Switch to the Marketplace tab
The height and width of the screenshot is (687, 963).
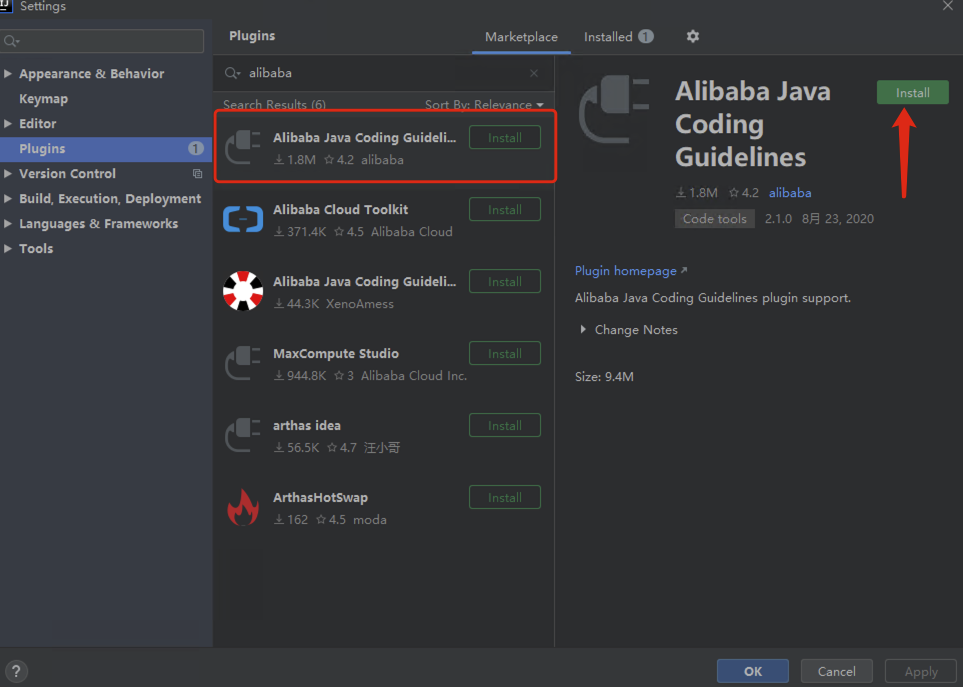tap(521, 37)
